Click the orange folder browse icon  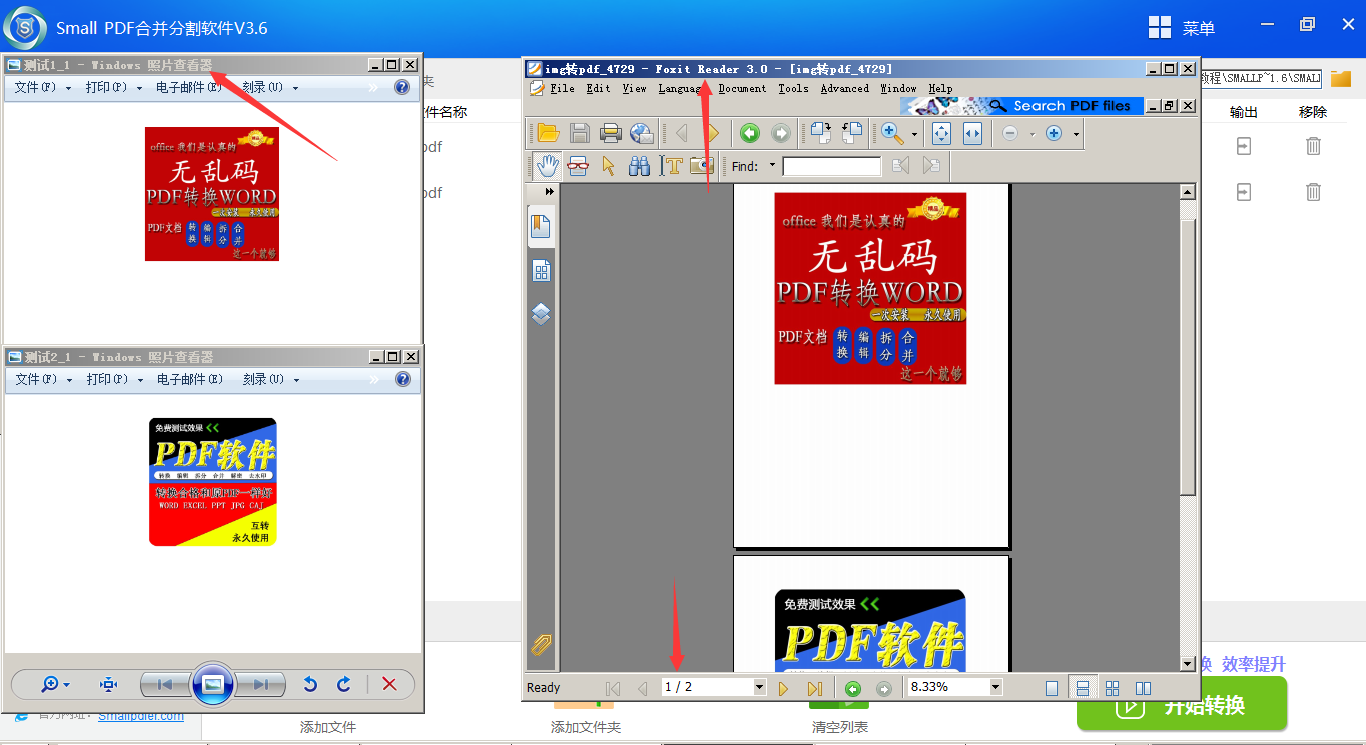point(1341,78)
